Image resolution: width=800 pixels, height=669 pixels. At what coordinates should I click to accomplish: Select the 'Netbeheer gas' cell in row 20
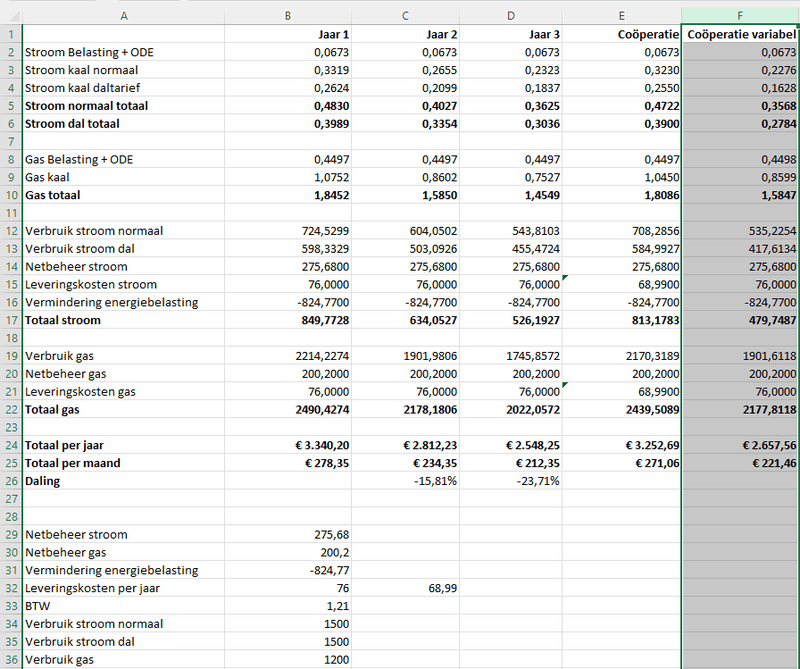point(123,374)
